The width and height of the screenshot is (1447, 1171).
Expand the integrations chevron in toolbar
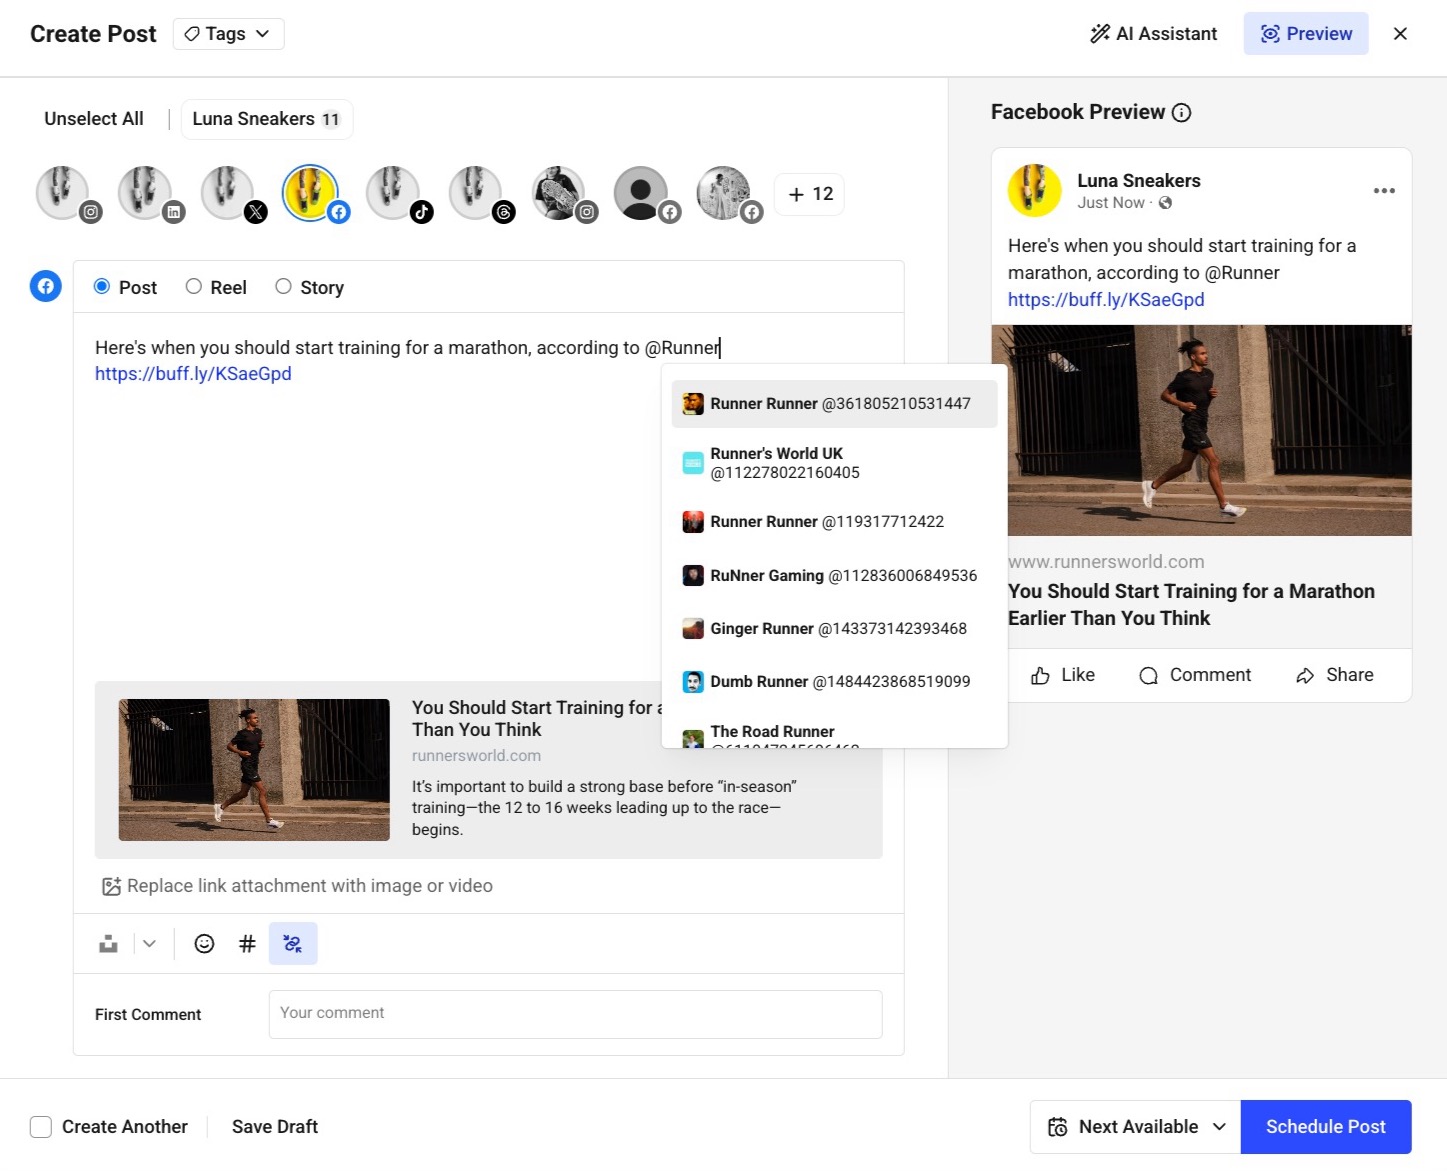point(149,944)
